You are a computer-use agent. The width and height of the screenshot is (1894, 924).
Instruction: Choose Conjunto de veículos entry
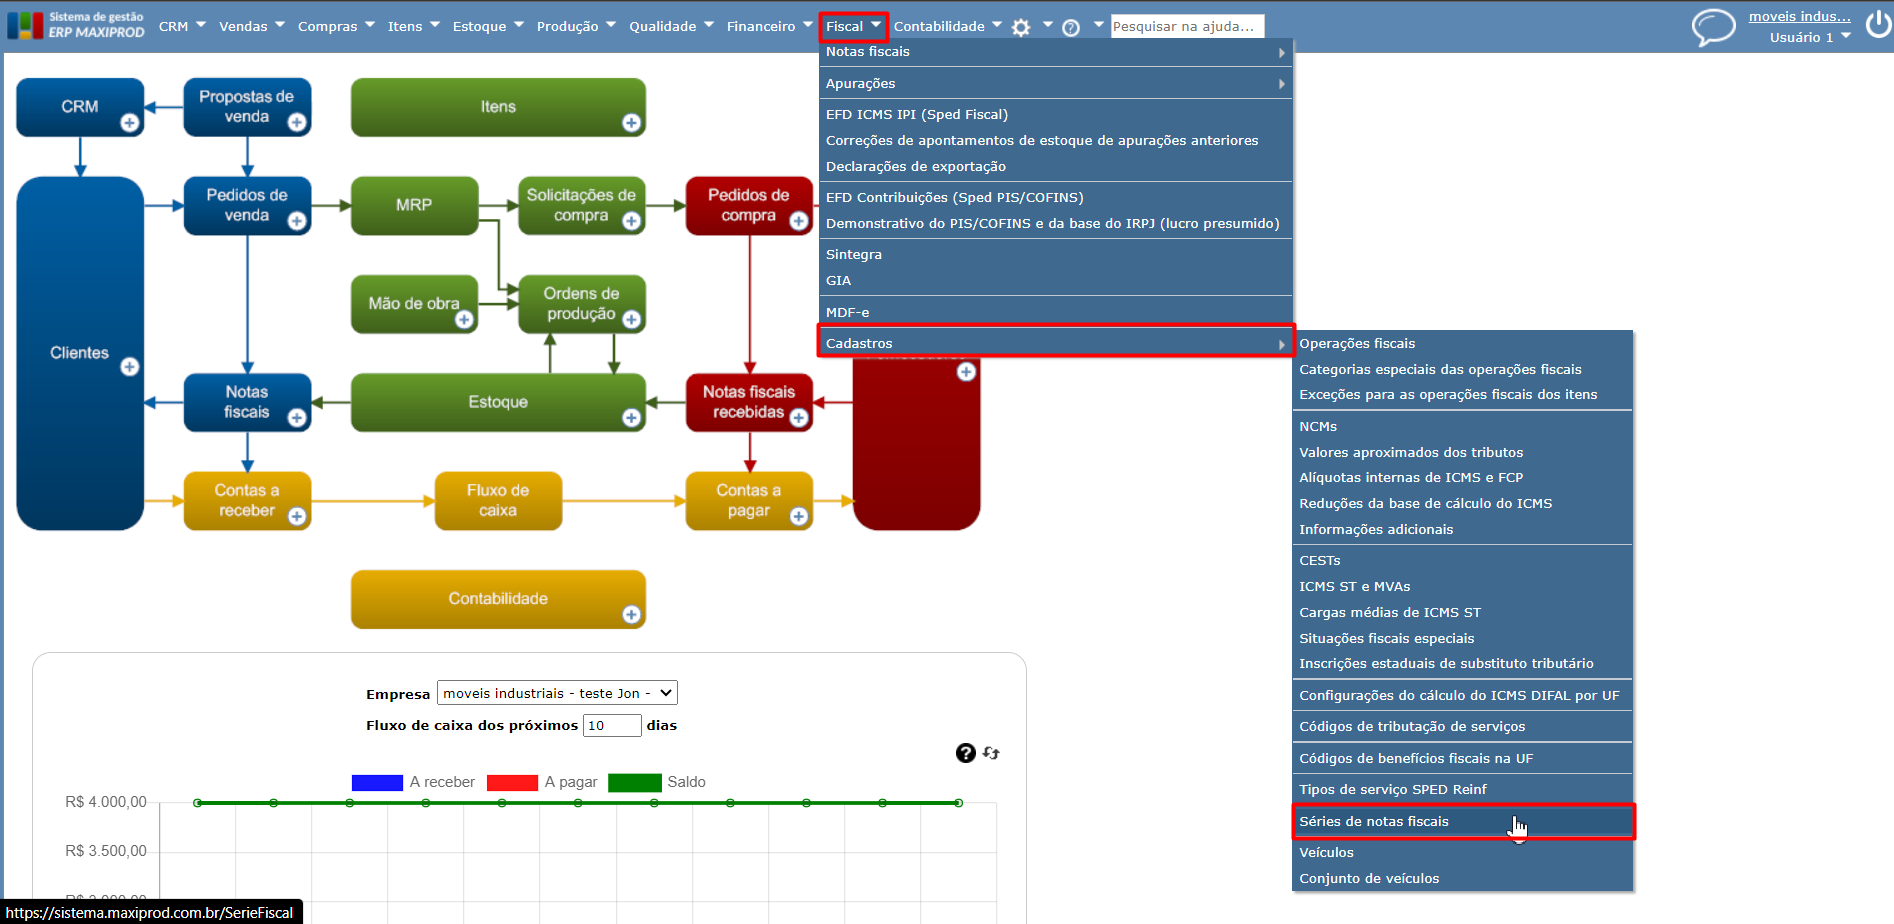click(1463, 878)
